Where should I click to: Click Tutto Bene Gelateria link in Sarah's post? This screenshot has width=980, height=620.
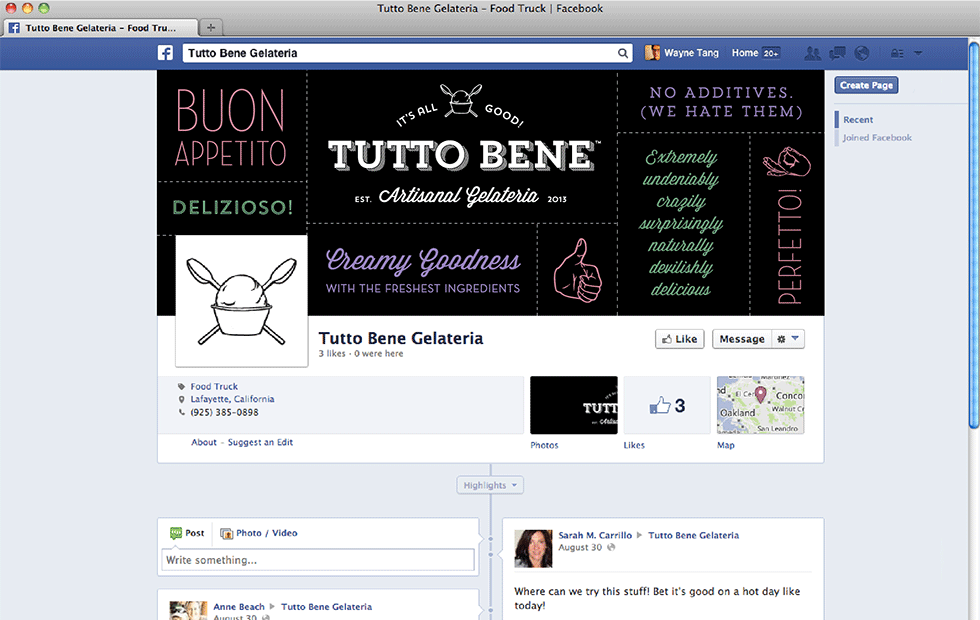point(693,535)
